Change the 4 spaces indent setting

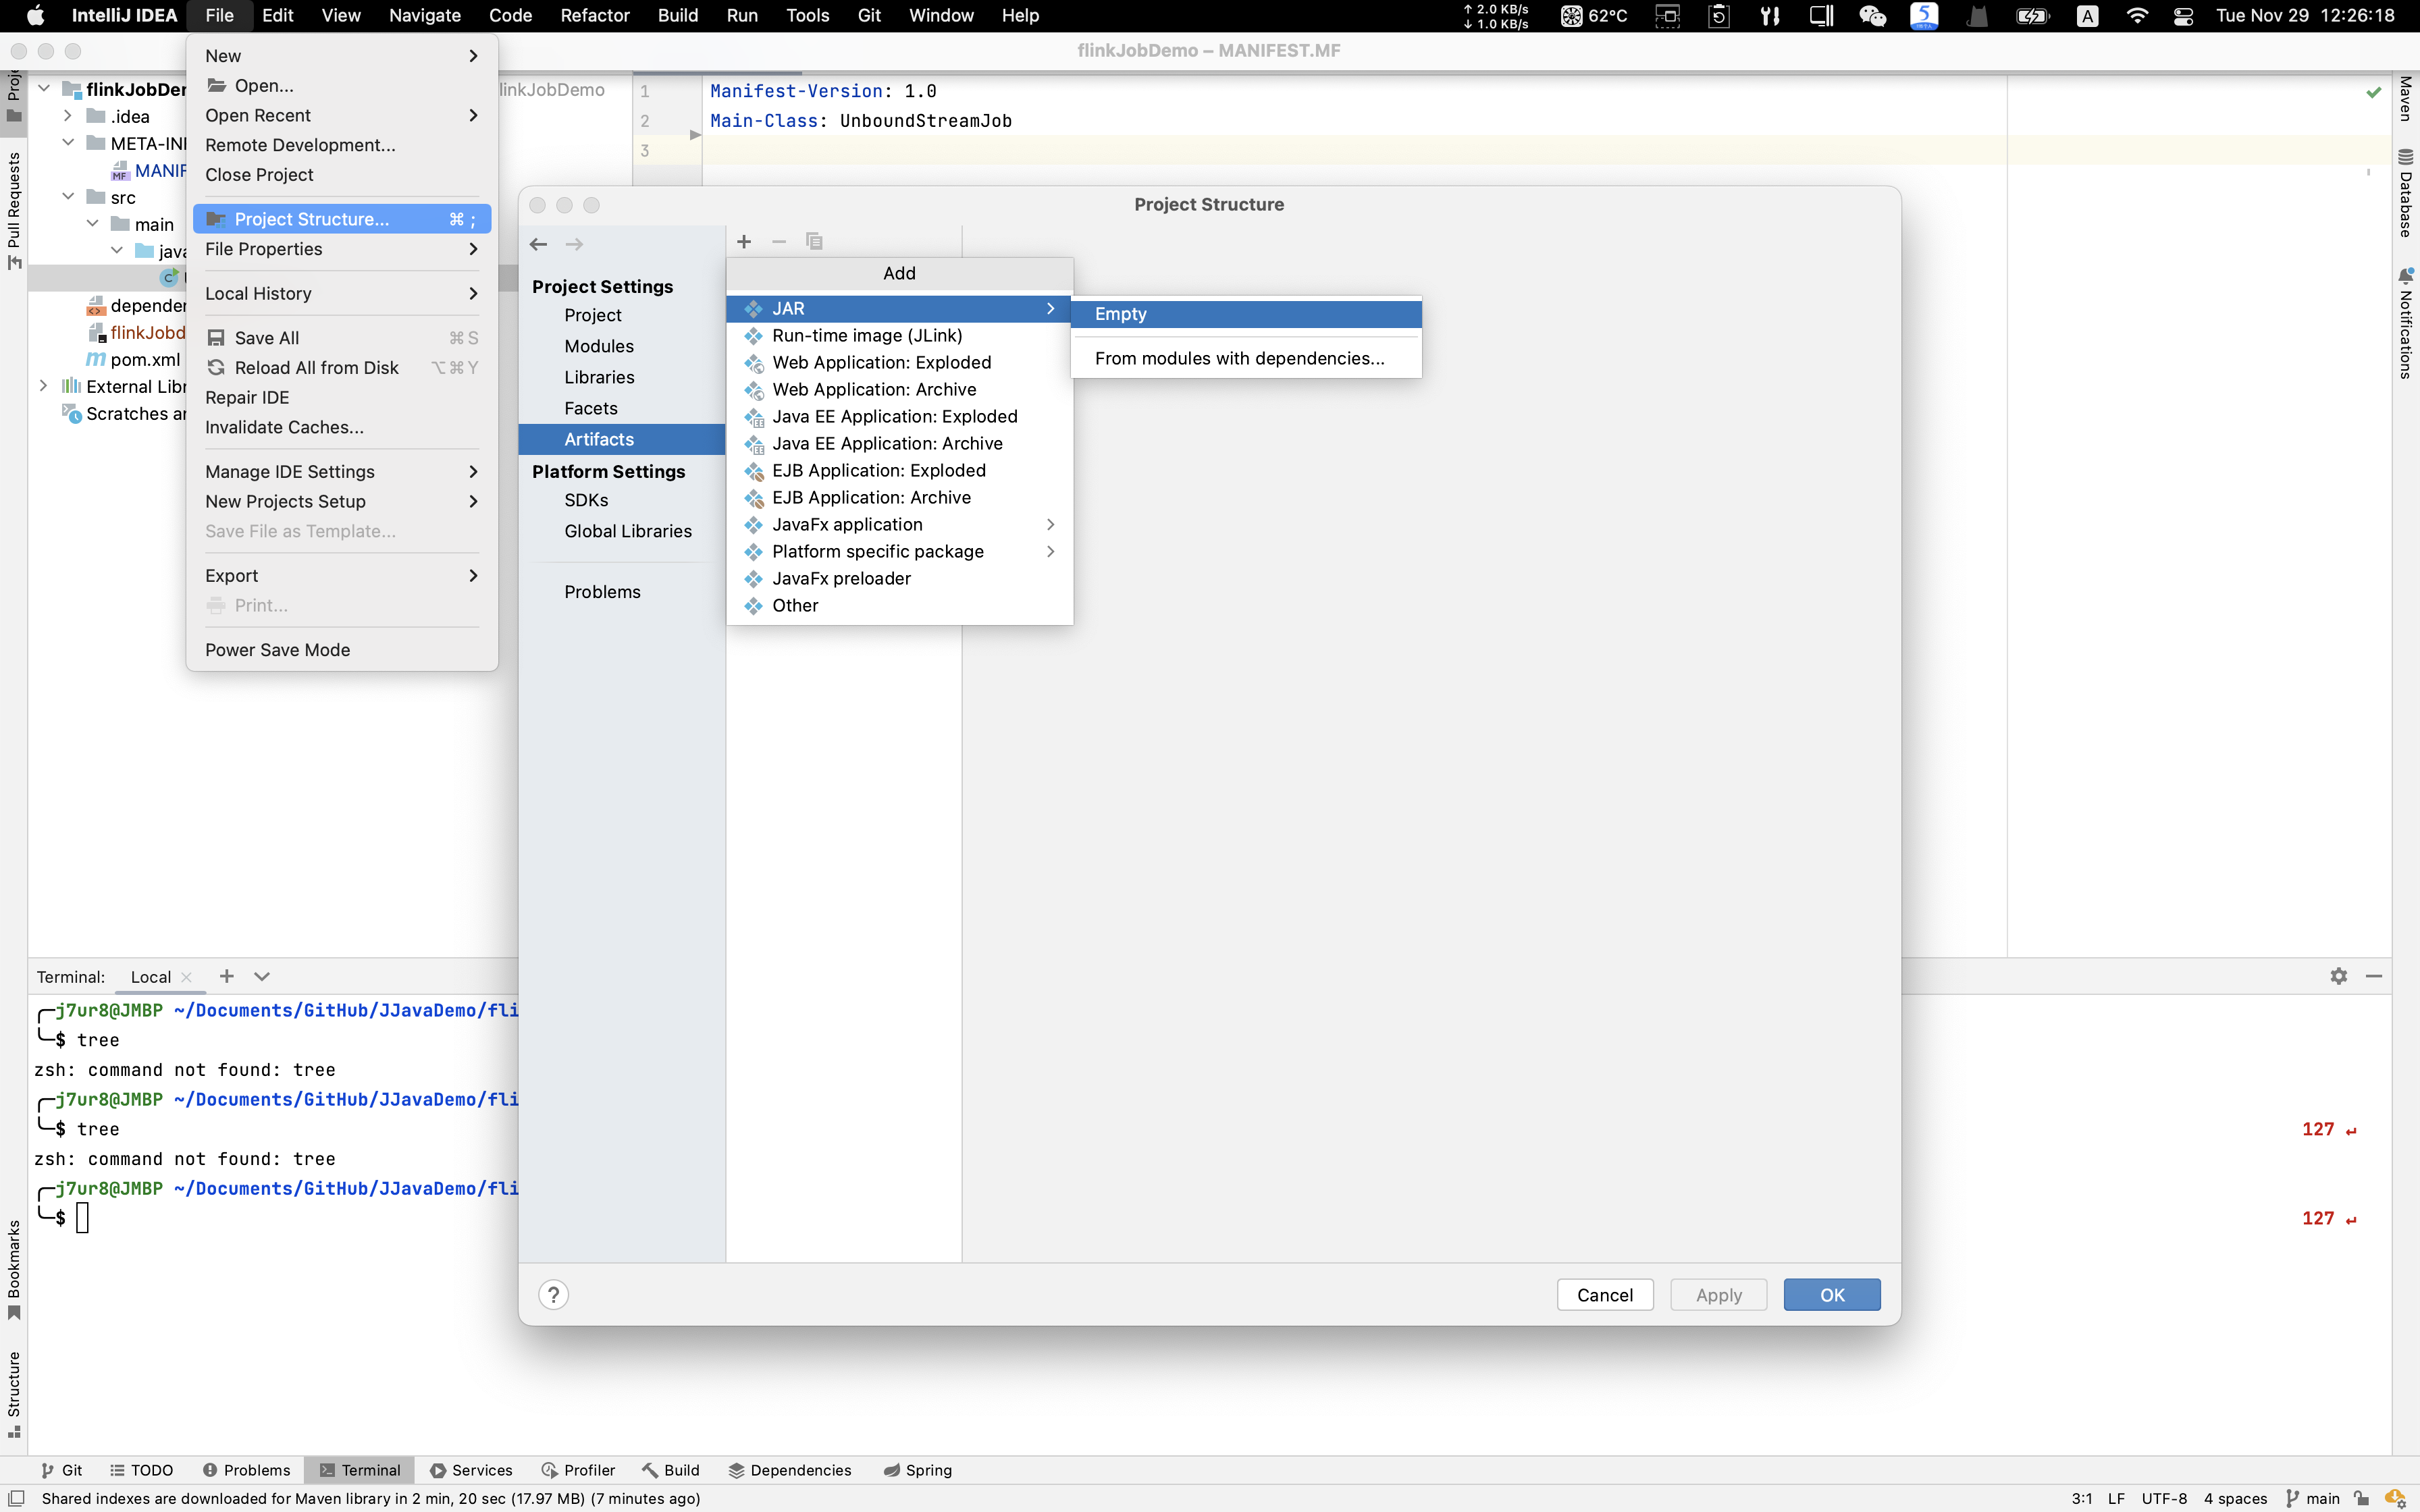pos(2235,1498)
